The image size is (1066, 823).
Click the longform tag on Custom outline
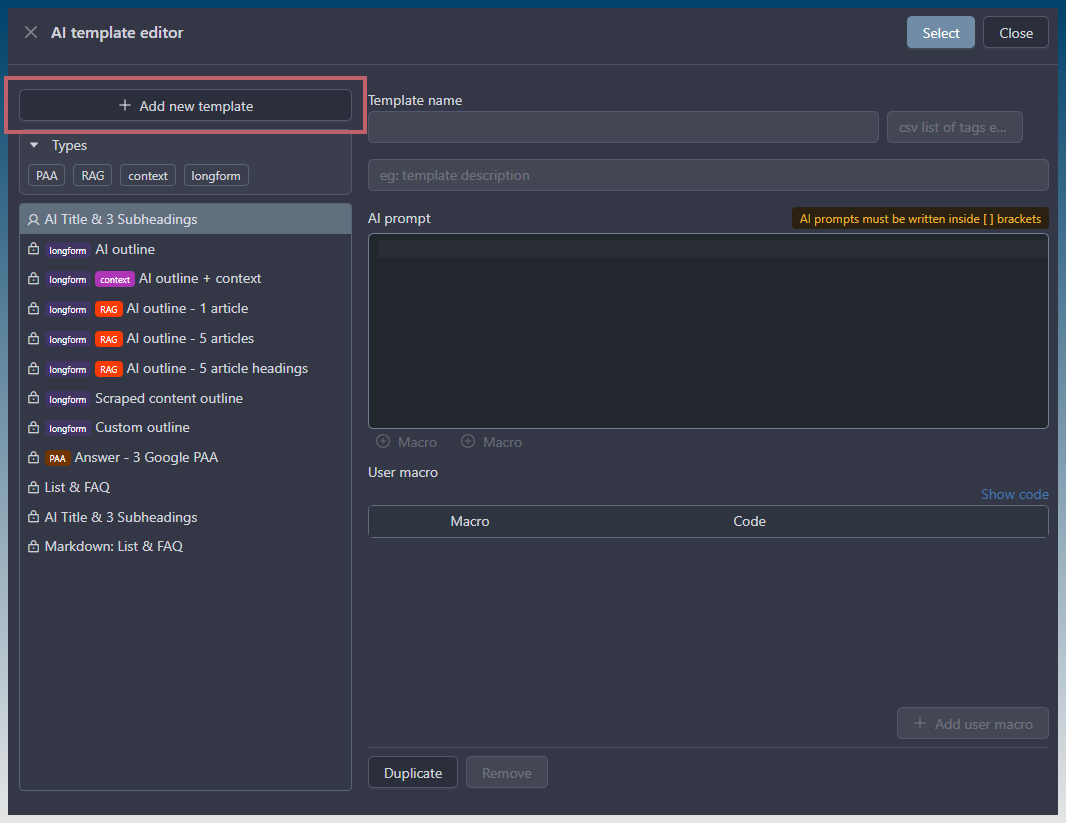coord(67,428)
